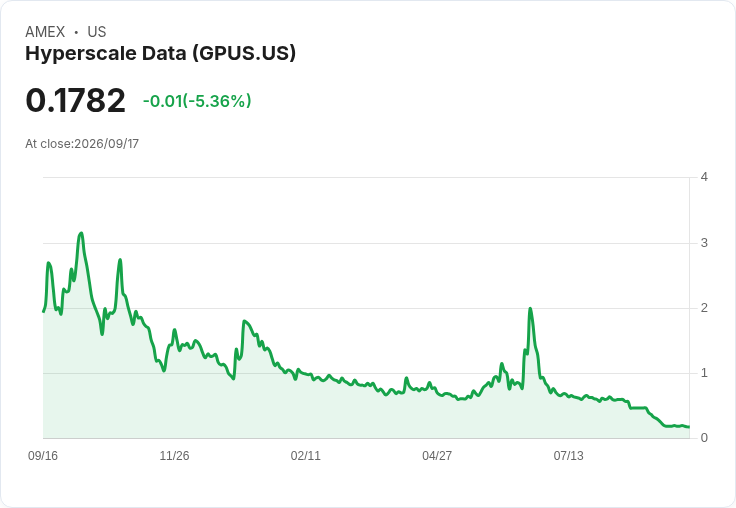Click the 07/13 date axis label
736x508 pixels.
[568, 455]
